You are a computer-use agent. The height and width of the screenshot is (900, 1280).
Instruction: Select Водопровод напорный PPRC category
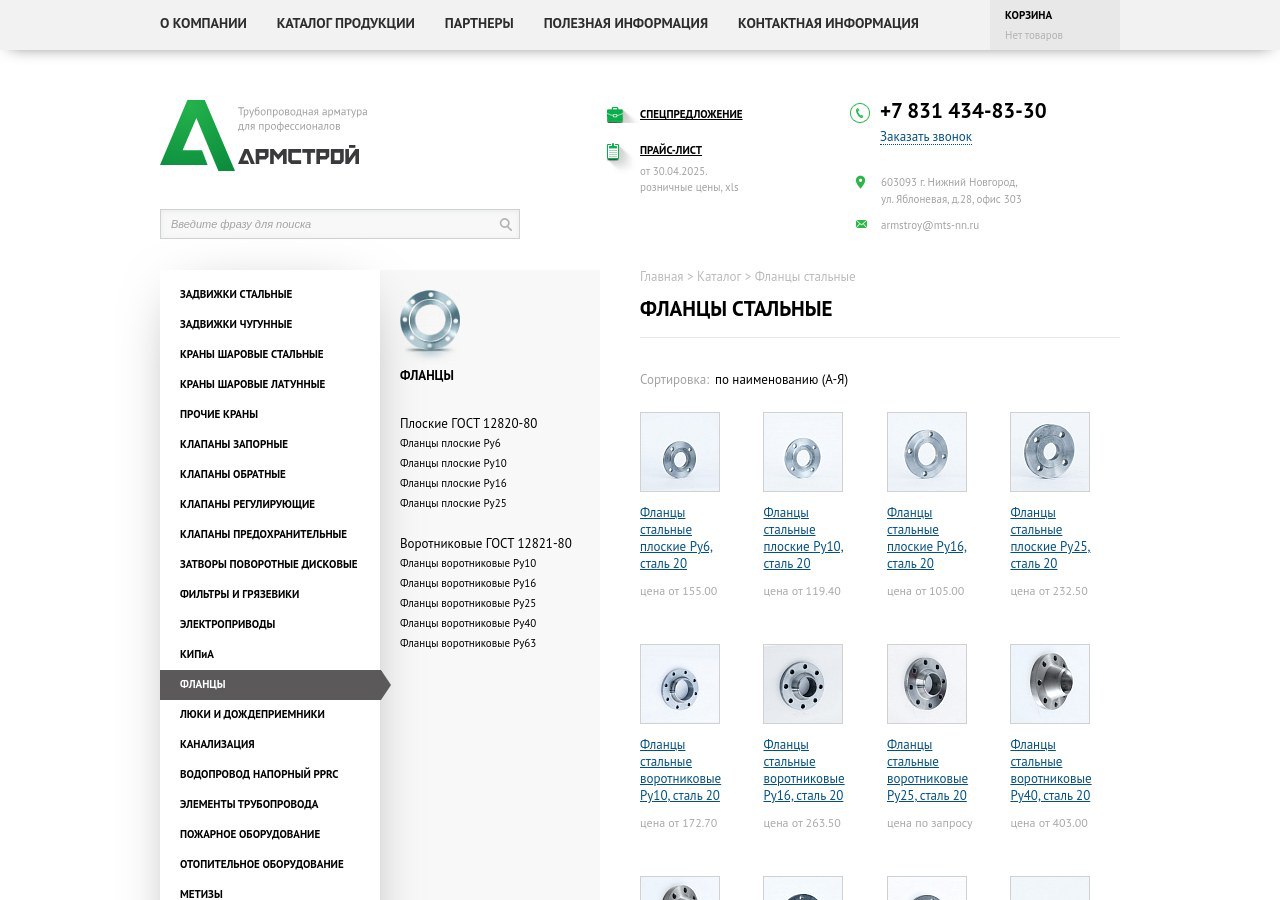click(x=270, y=774)
